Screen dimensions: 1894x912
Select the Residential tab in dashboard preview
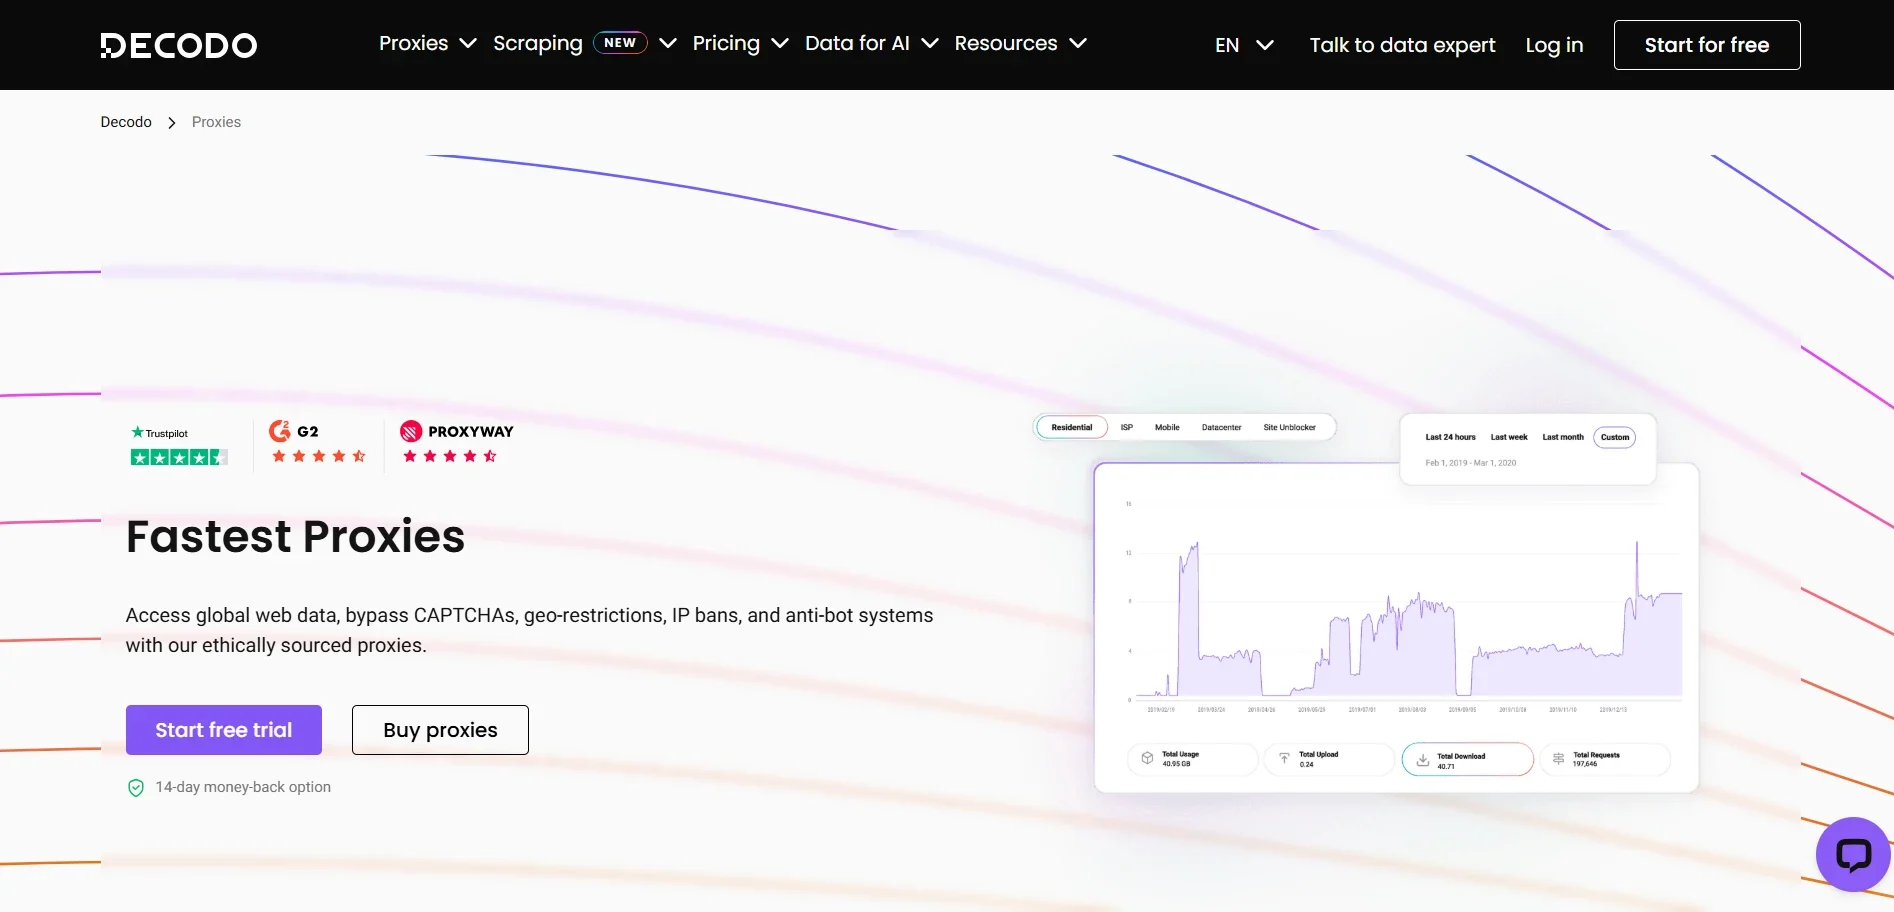(x=1072, y=428)
